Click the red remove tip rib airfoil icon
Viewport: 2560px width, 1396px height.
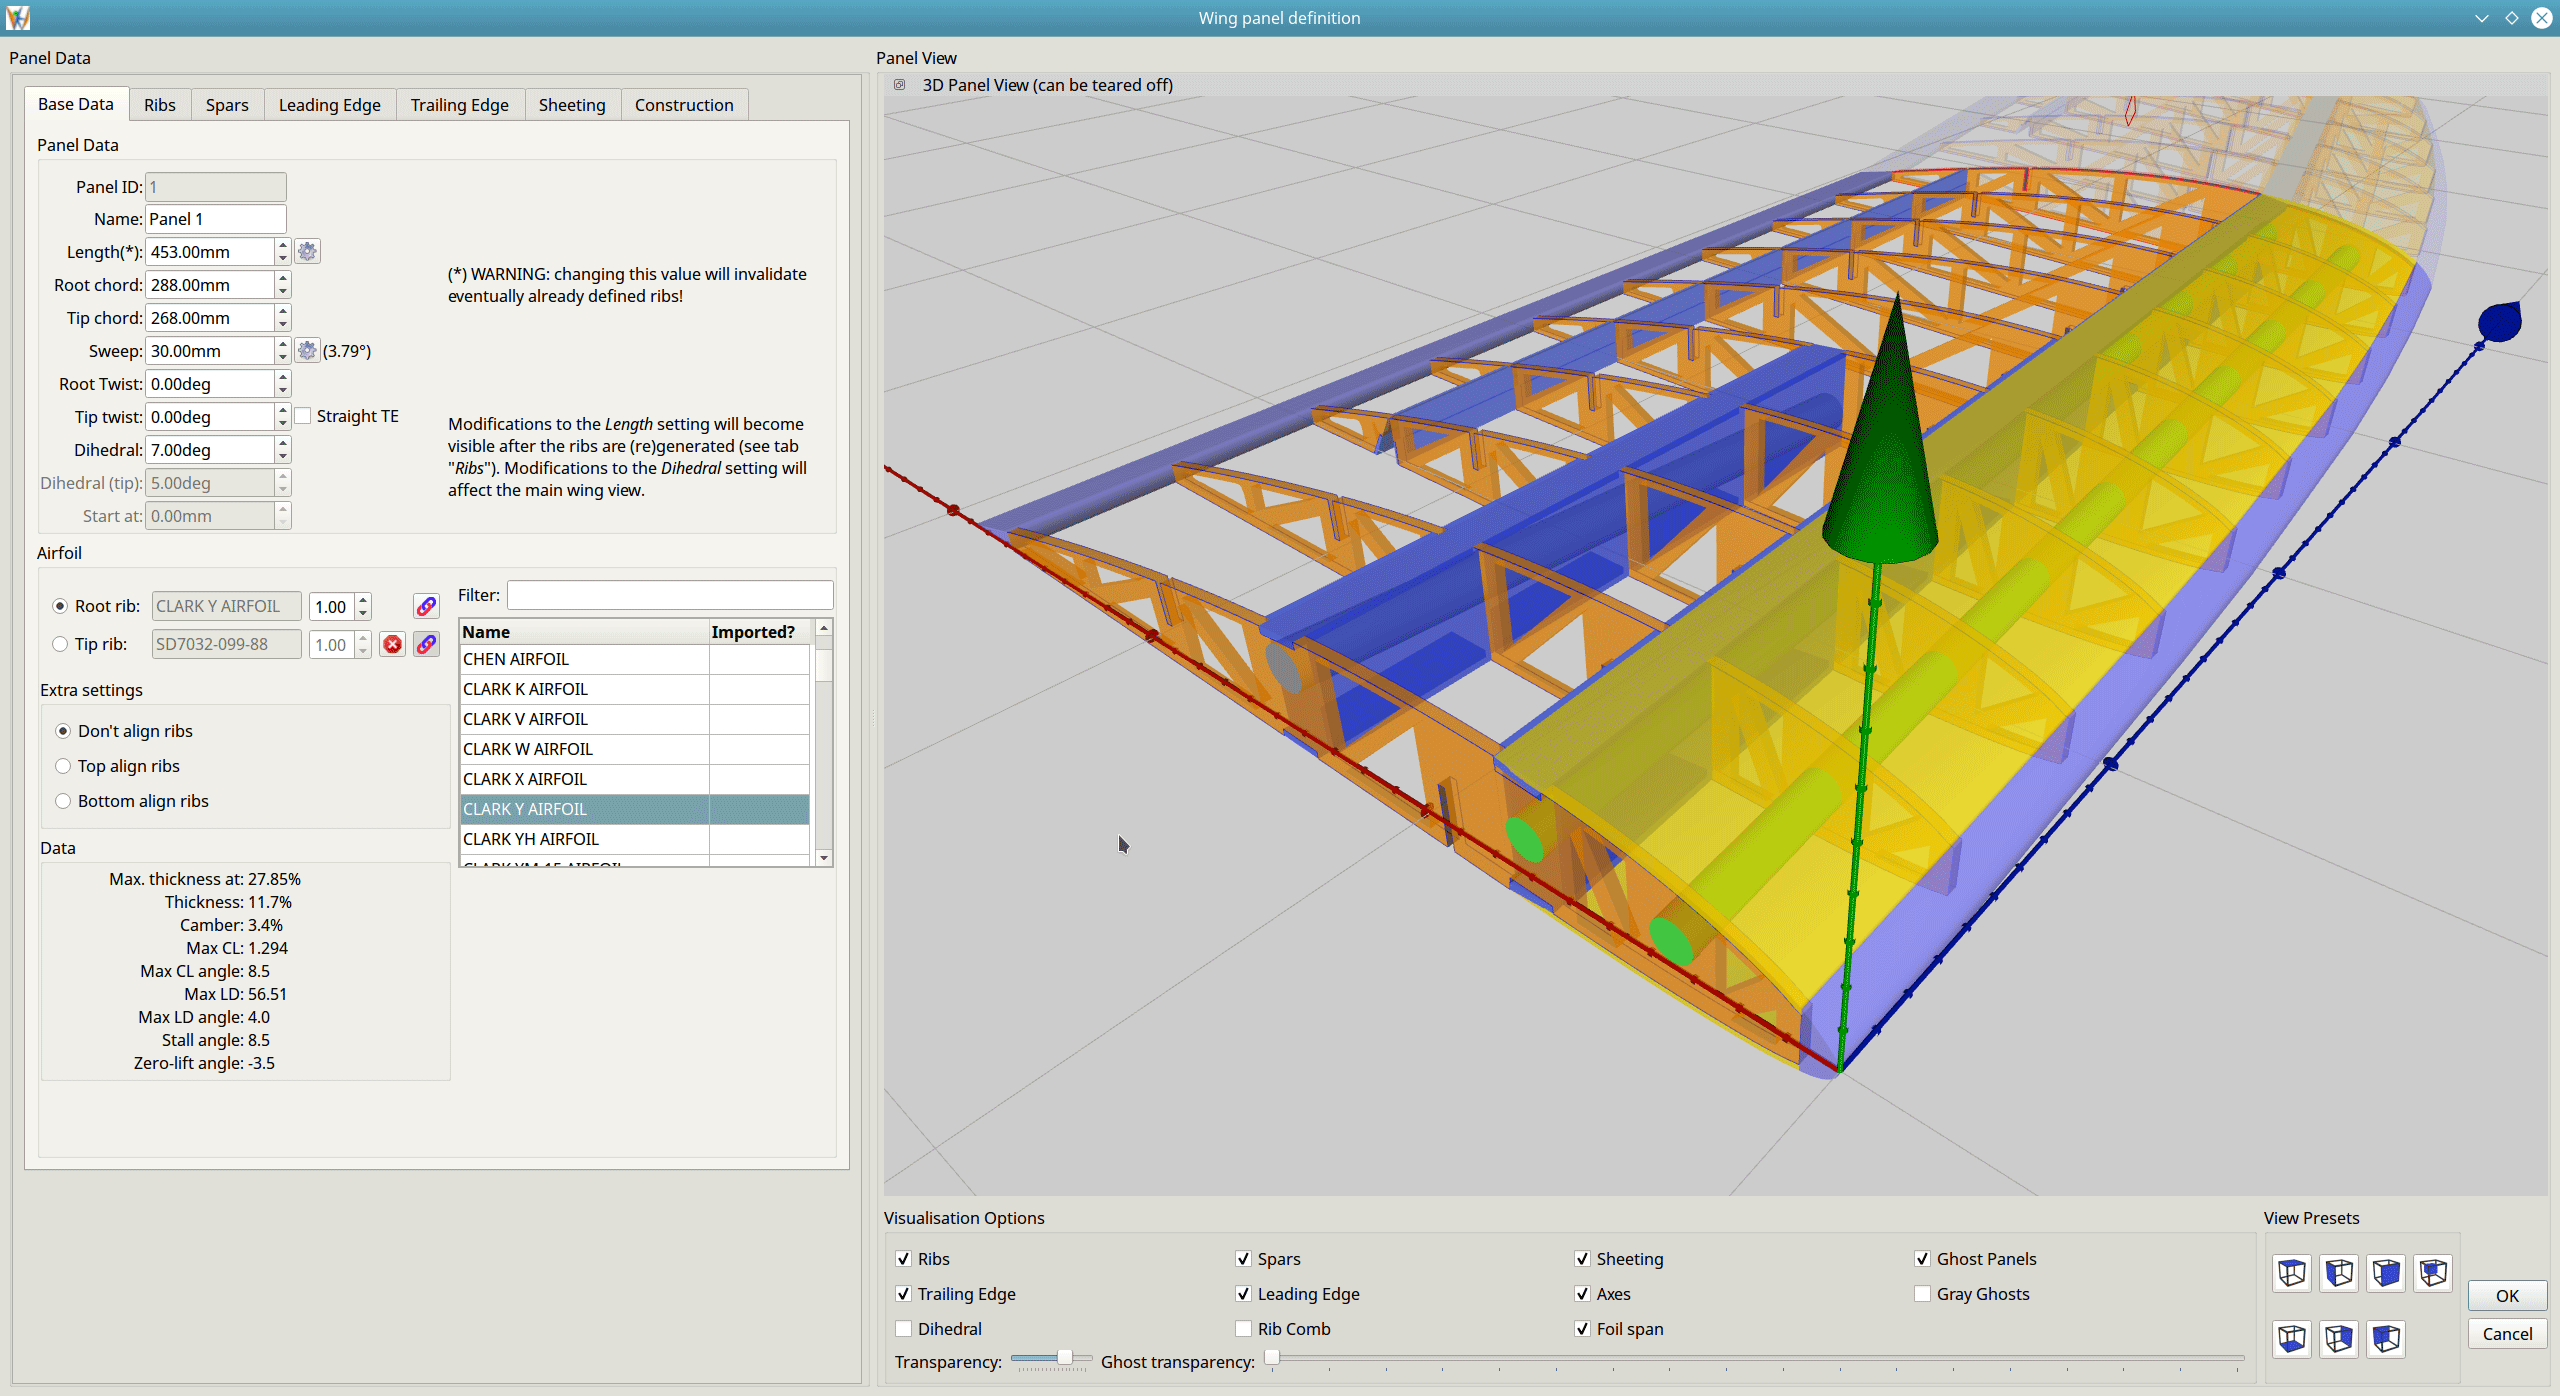393,645
